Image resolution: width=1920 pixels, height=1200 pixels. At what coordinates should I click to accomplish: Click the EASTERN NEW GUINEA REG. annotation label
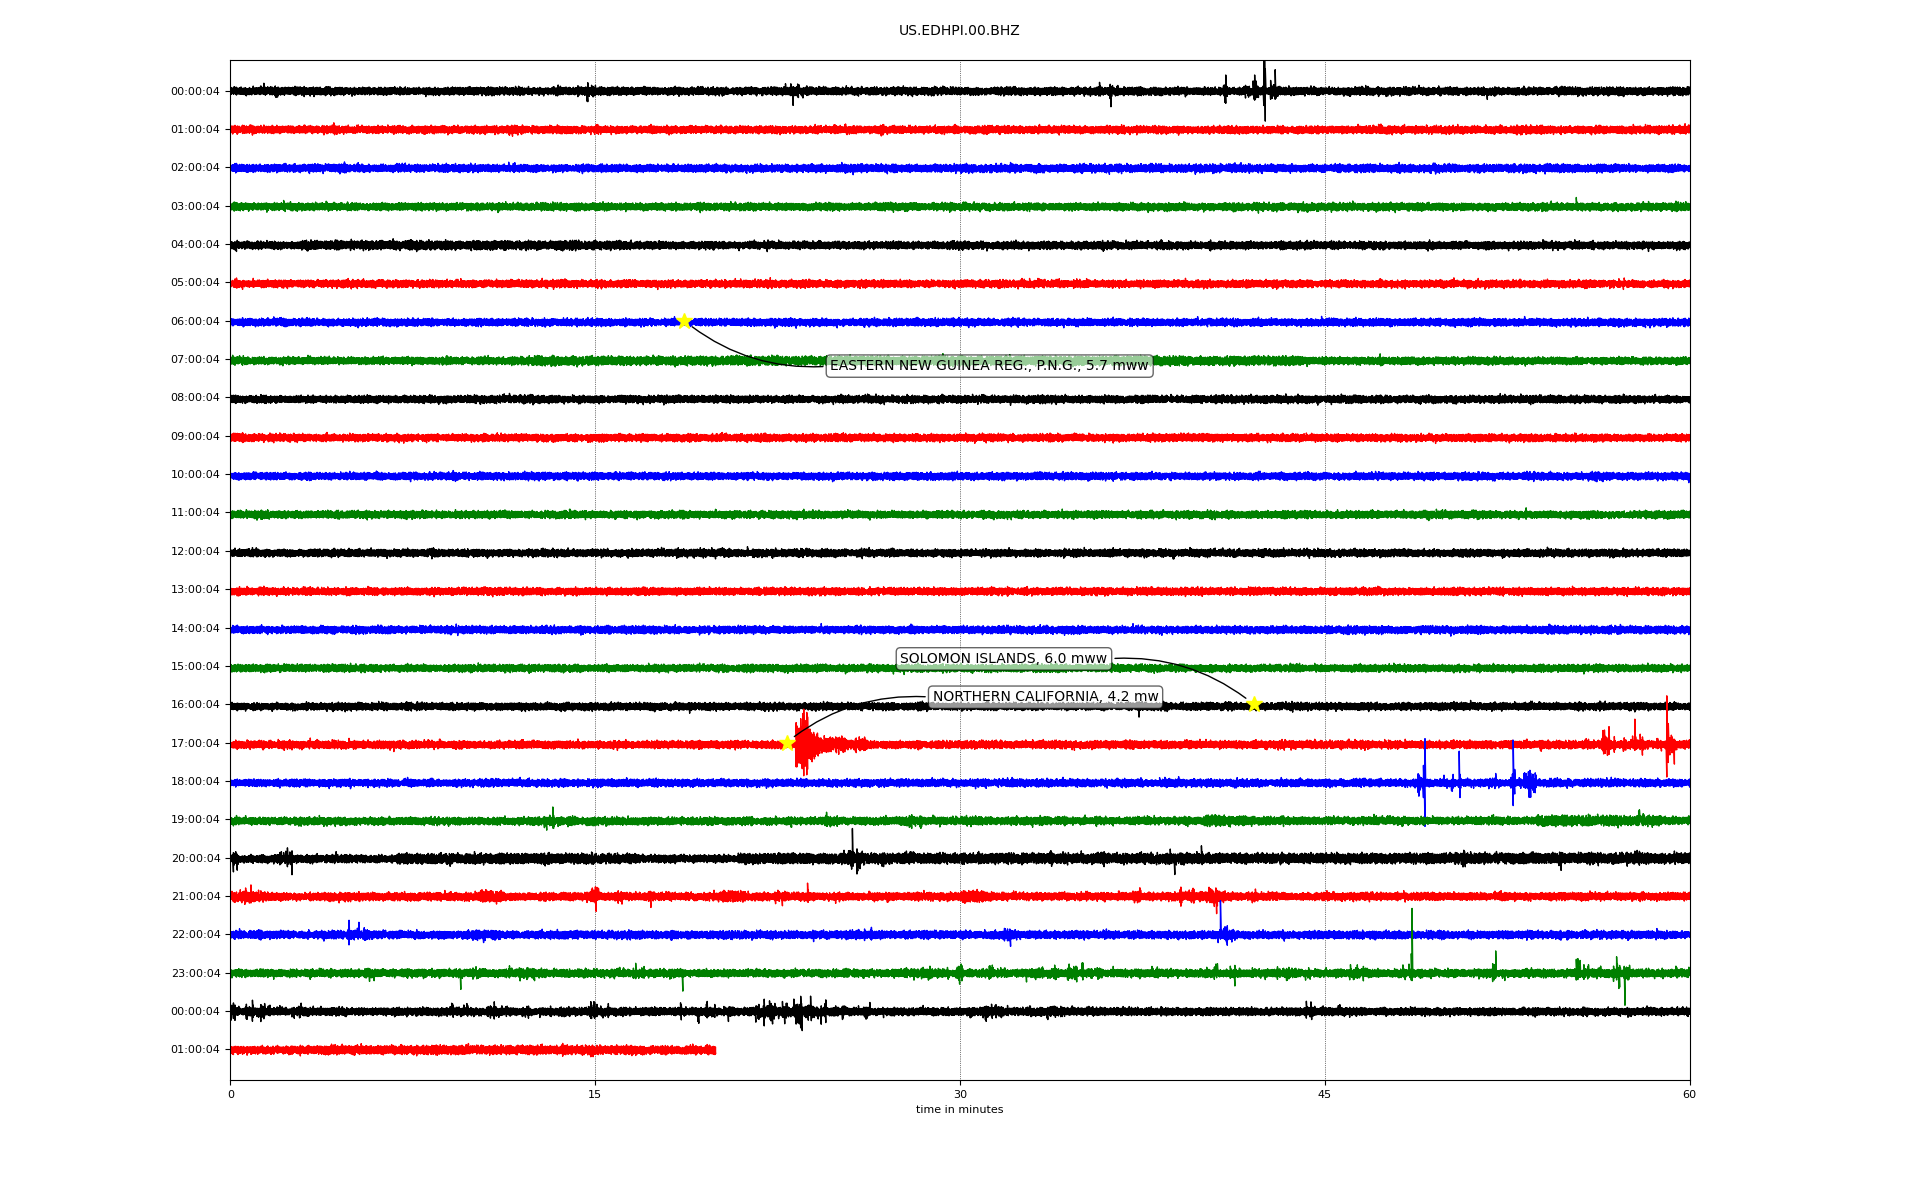coord(988,365)
